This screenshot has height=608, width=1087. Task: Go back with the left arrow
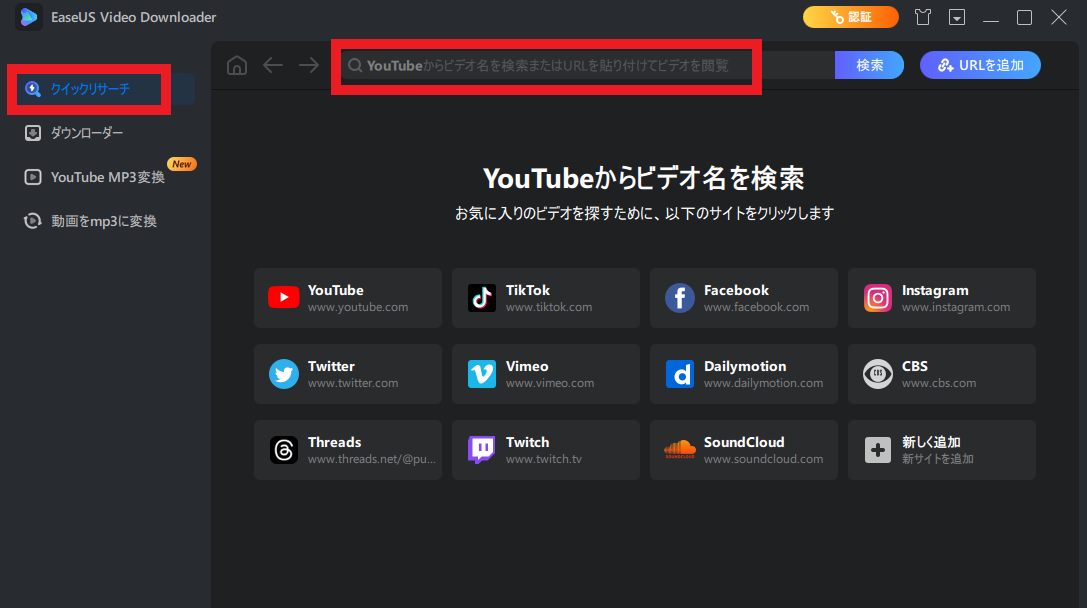(x=273, y=65)
